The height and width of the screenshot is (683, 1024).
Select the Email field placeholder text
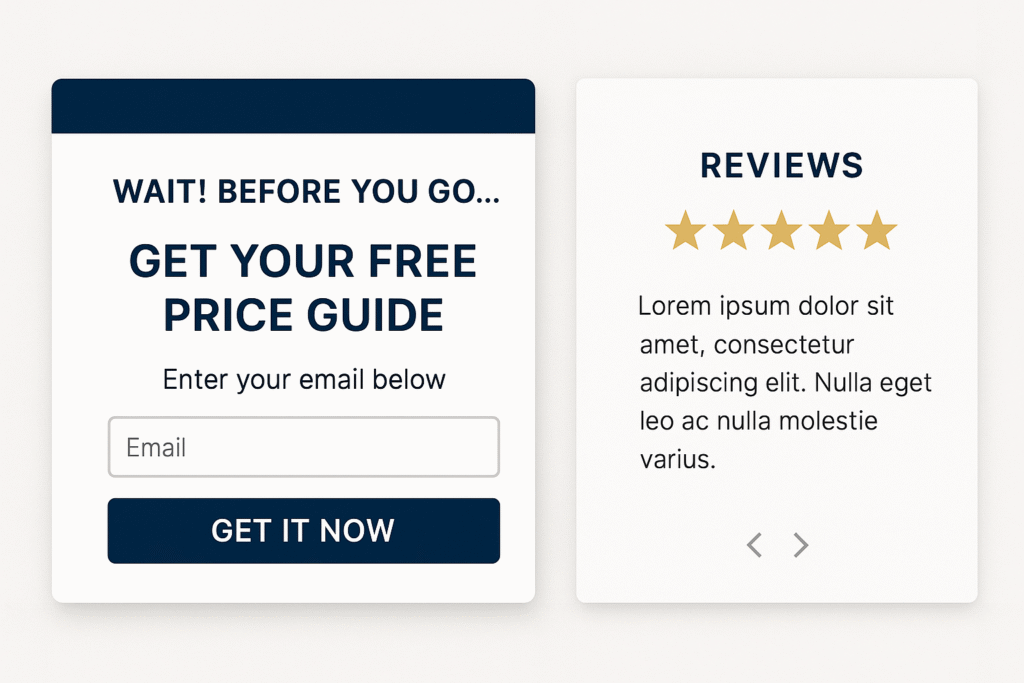click(155, 447)
